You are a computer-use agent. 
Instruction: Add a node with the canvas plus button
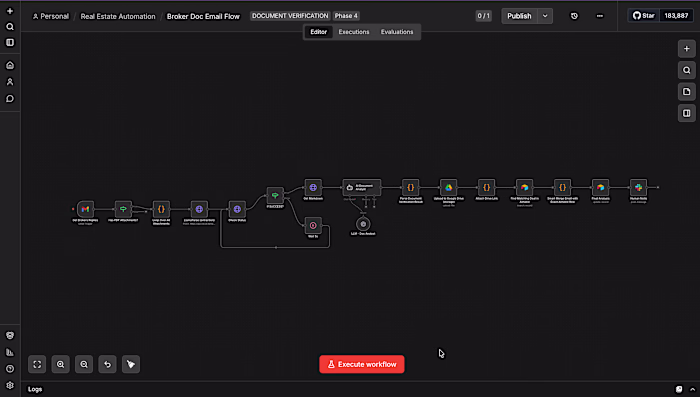tap(687, 49)
